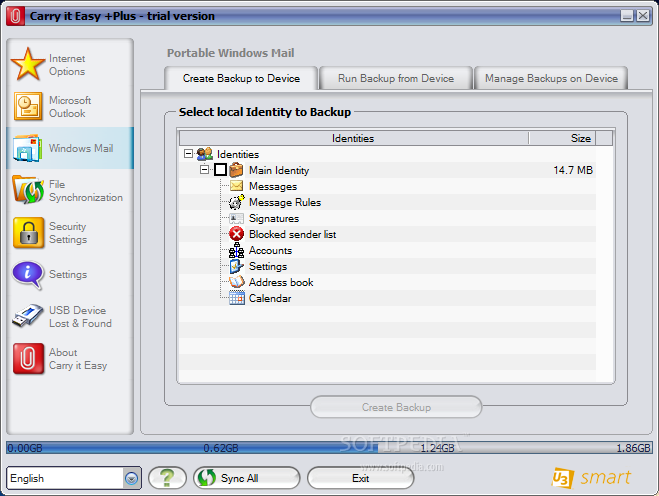Viewport: 659px width, 496px height.
Task: Click the Blocked sender list red X icon
Action: pyautogui.click(x=236, y=234)
